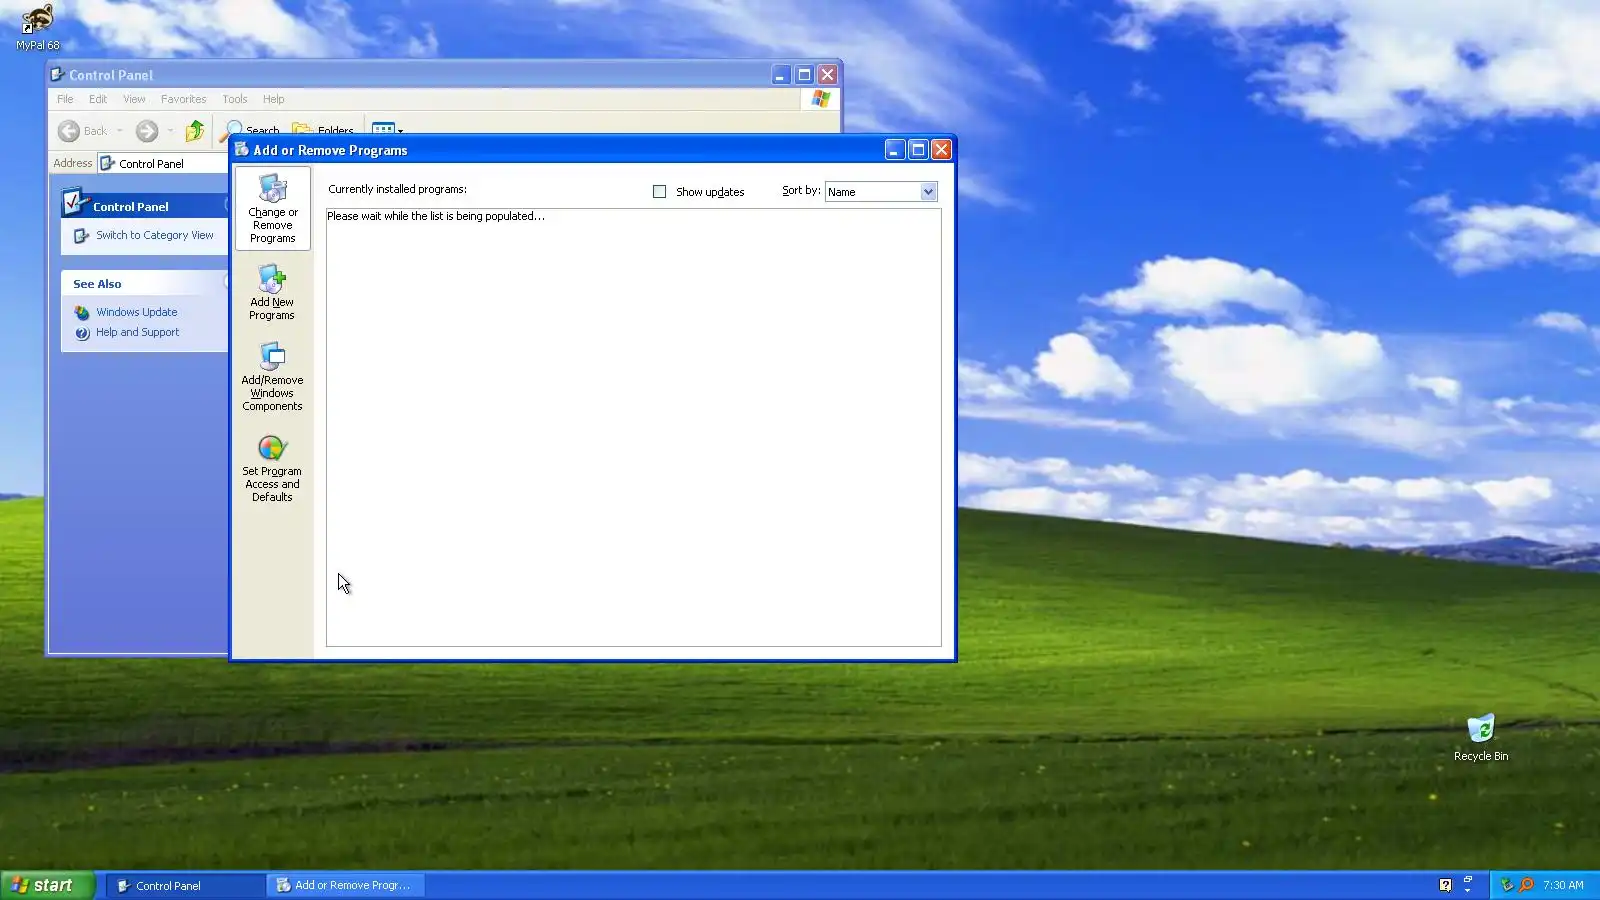Open the Help and Support link
Viewport: 1600px width, 900px height.
(x=138, y=332)
